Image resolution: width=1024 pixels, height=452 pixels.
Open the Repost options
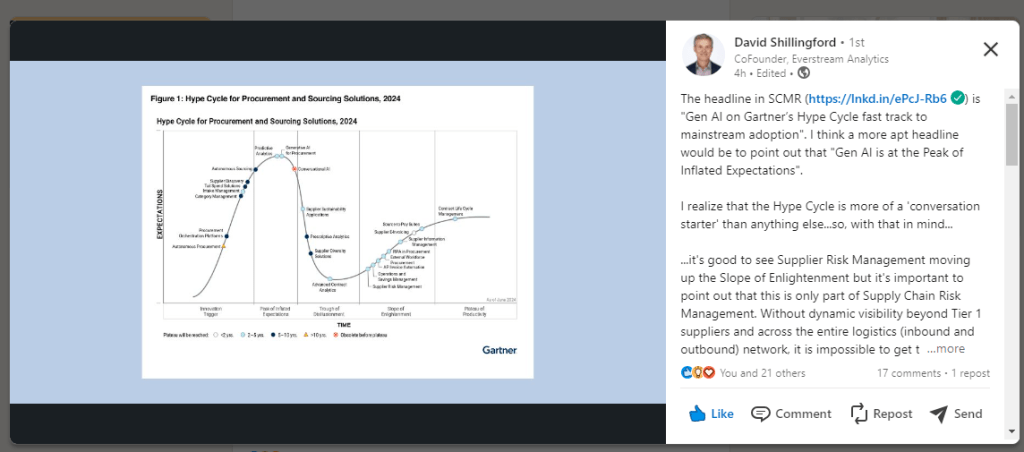pos(881,414)
